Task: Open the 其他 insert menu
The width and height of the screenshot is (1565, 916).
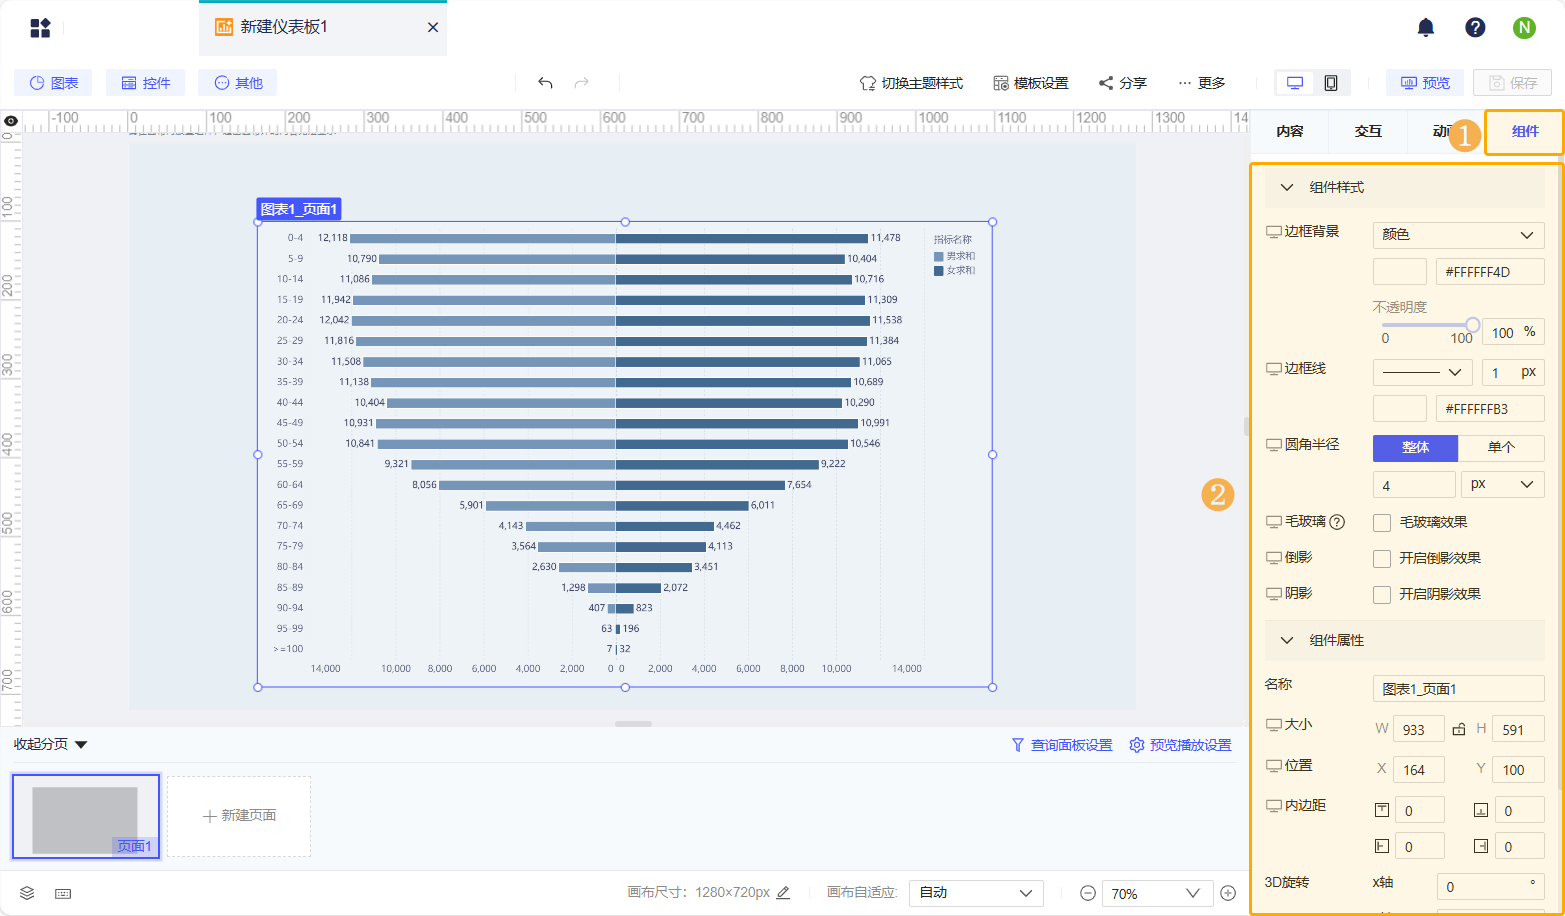Action: pyautogui.click(x=237, y=83)
